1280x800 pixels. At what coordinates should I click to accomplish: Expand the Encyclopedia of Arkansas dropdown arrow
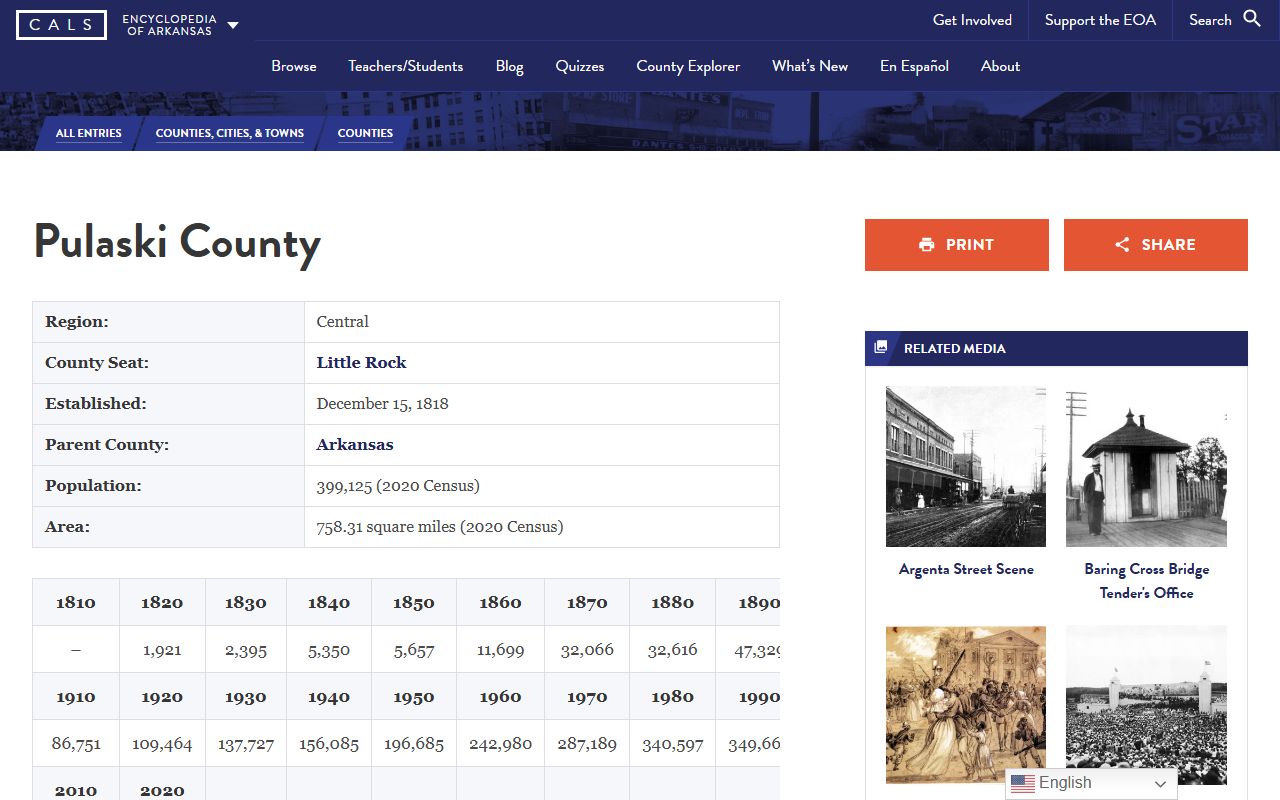coord(233,25)
